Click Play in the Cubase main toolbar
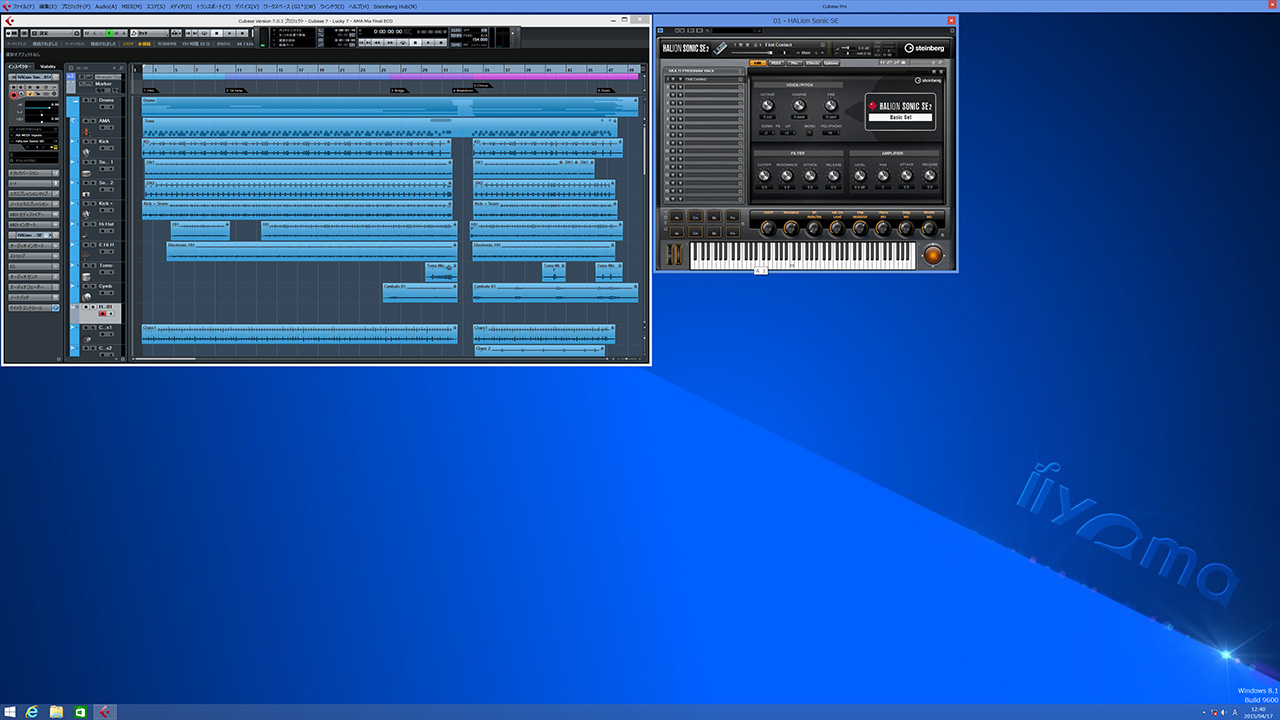This screenshot has width=1280, height=720. coord(230,33)
